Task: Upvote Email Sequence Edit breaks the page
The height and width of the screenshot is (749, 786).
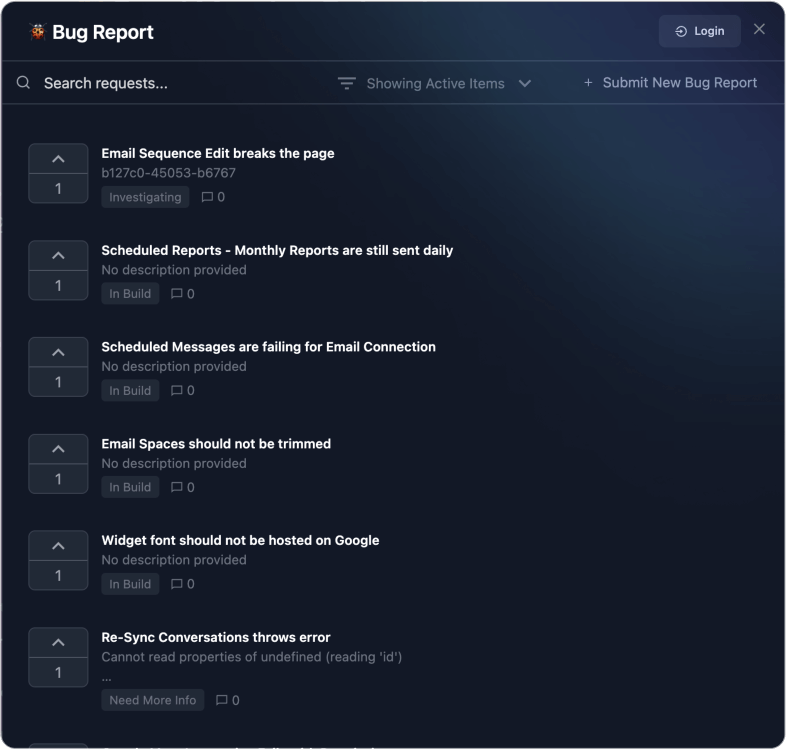Action: pyautogui.click(x=58, y=159)
